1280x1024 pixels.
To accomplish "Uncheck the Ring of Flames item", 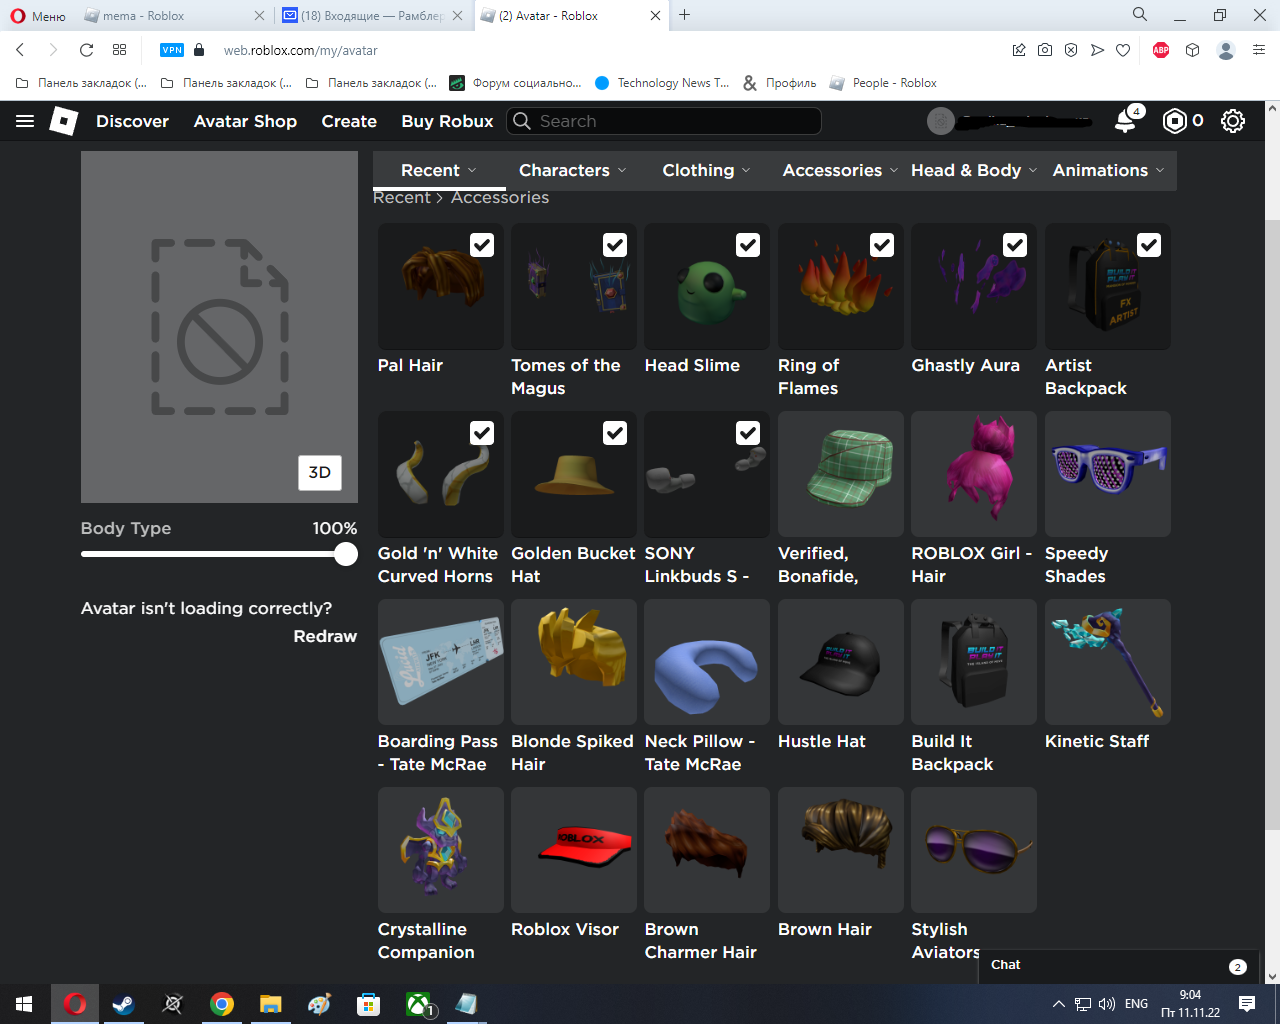I will (882, 245).
